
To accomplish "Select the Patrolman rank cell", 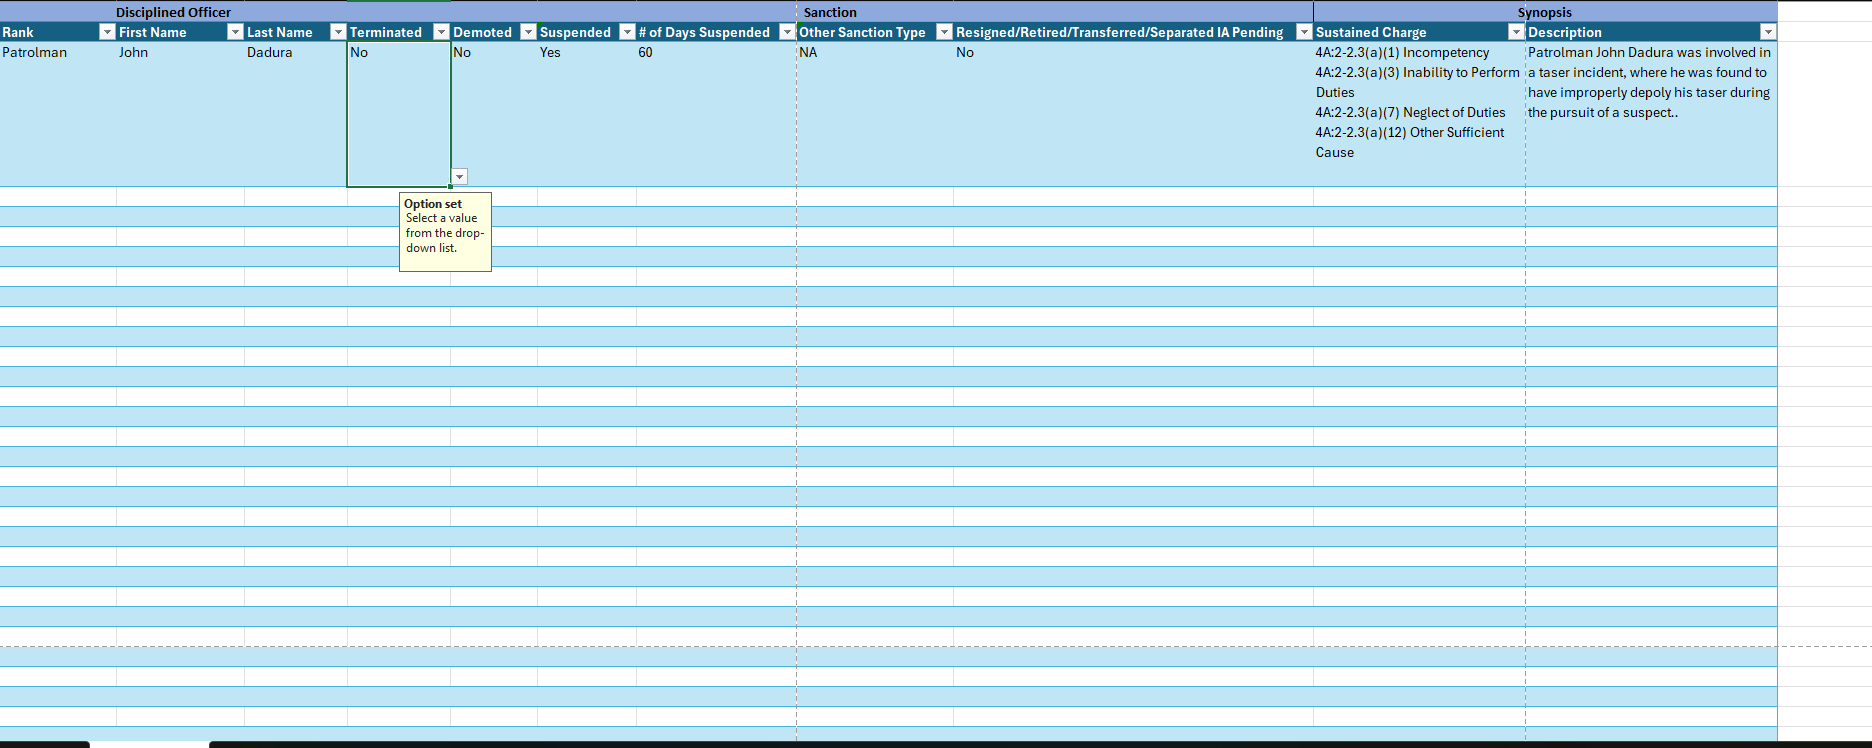I will click(58, 114).
